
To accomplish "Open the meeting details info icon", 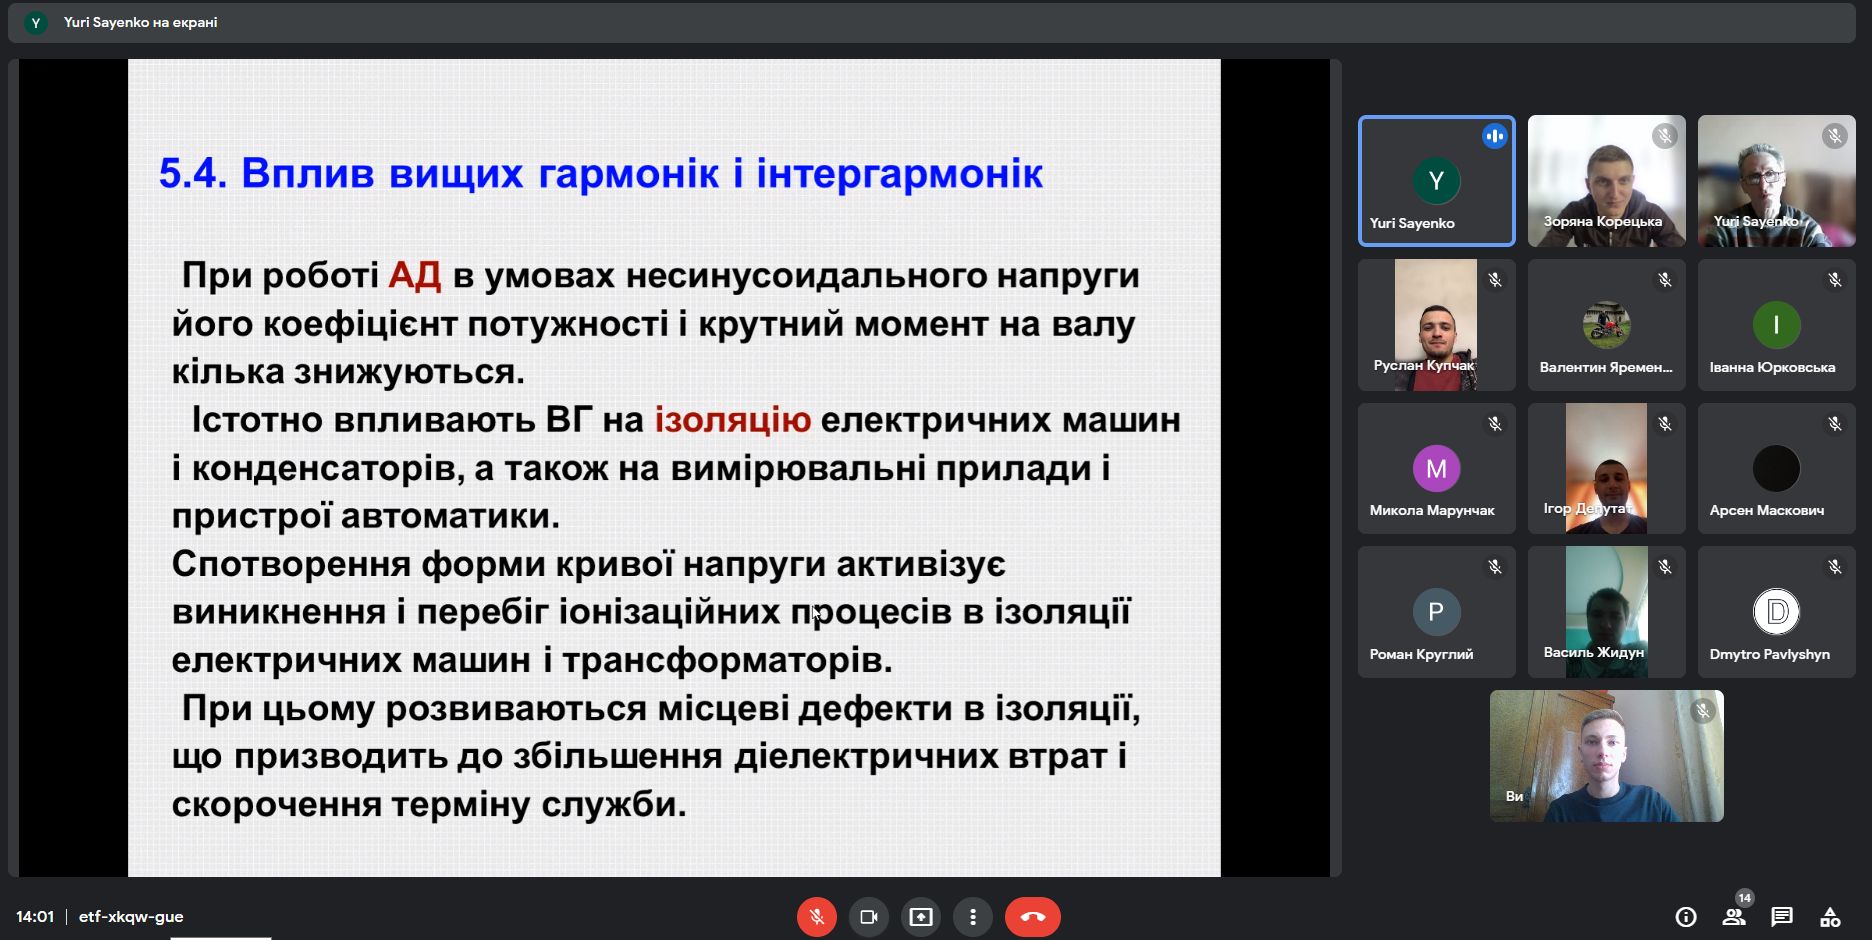I will pos(1686,917).
